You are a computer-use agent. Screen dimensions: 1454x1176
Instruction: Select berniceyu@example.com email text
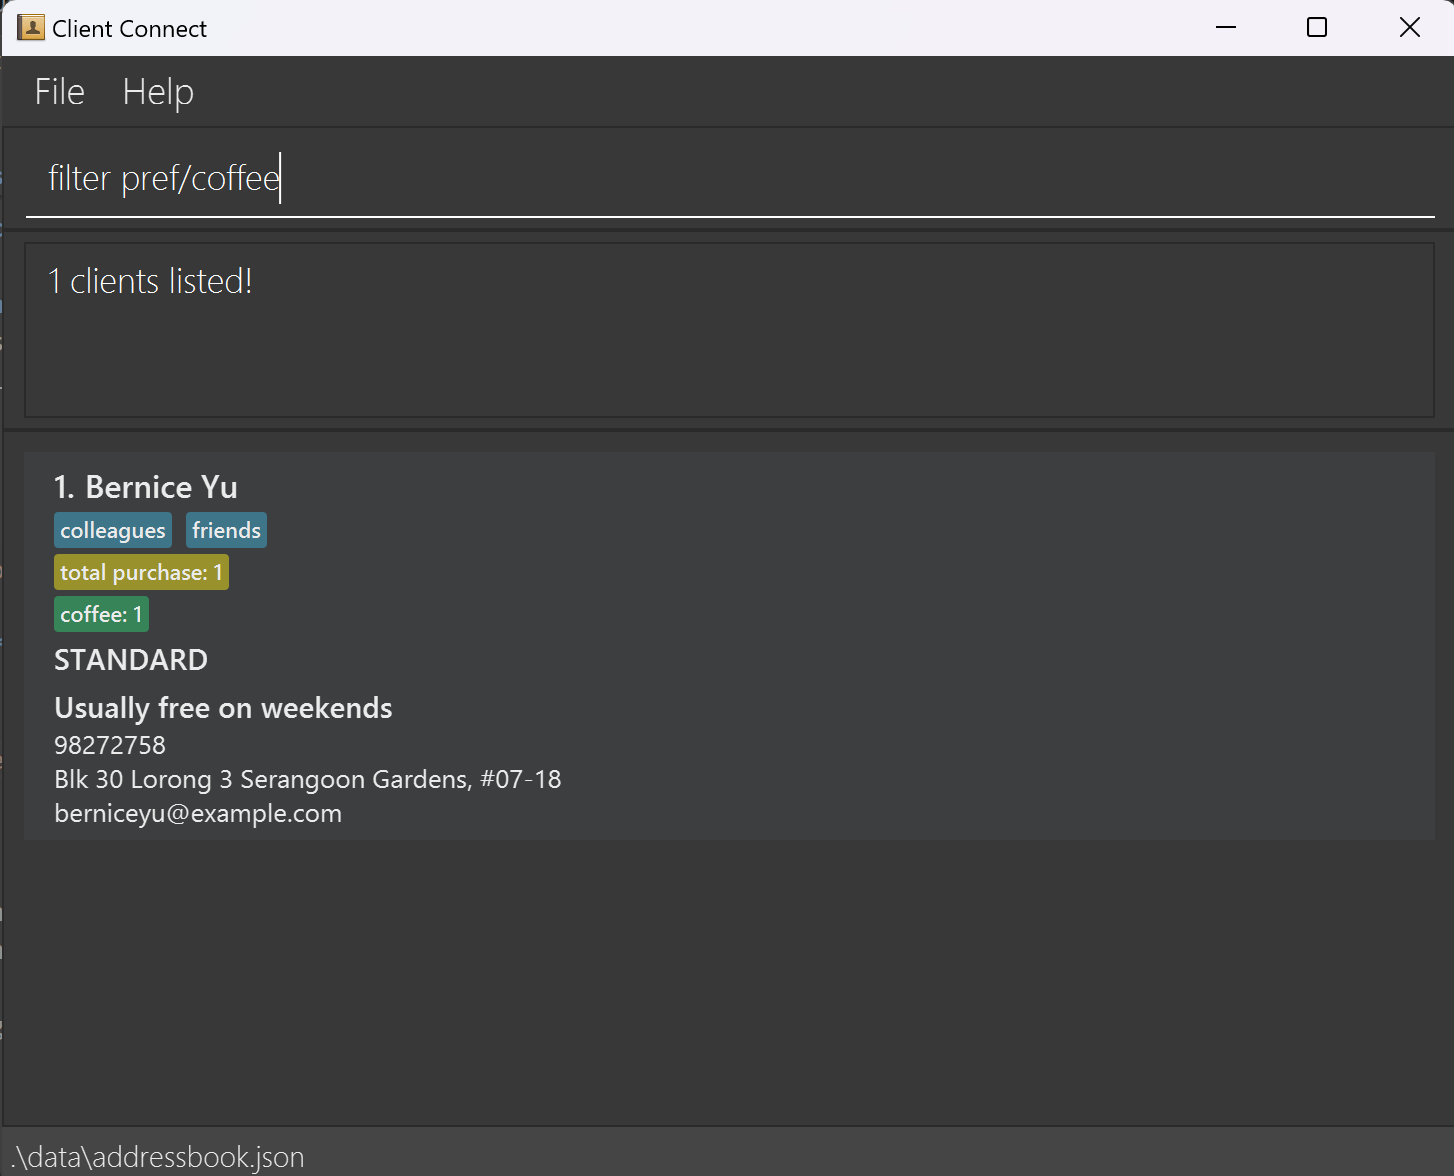pyautogui.click(x=198, y=813)
